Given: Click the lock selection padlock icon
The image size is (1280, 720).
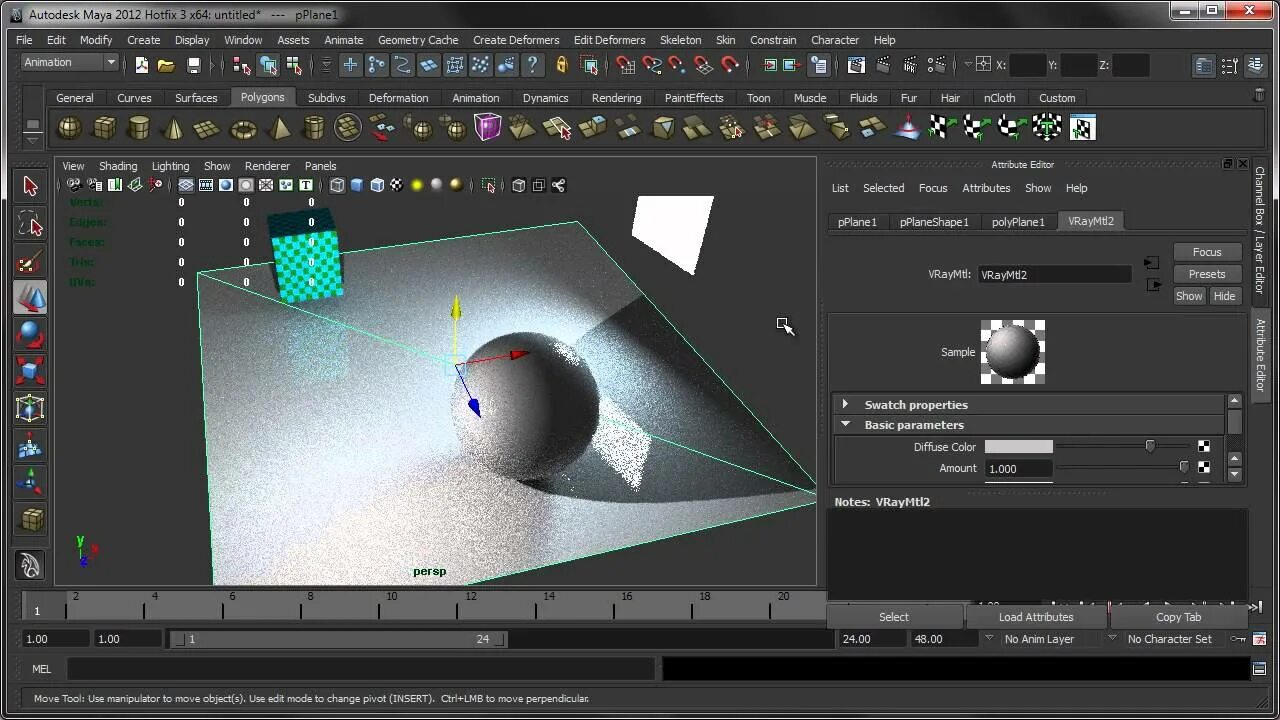Looking at the screenshot, I should click(562, 65).
